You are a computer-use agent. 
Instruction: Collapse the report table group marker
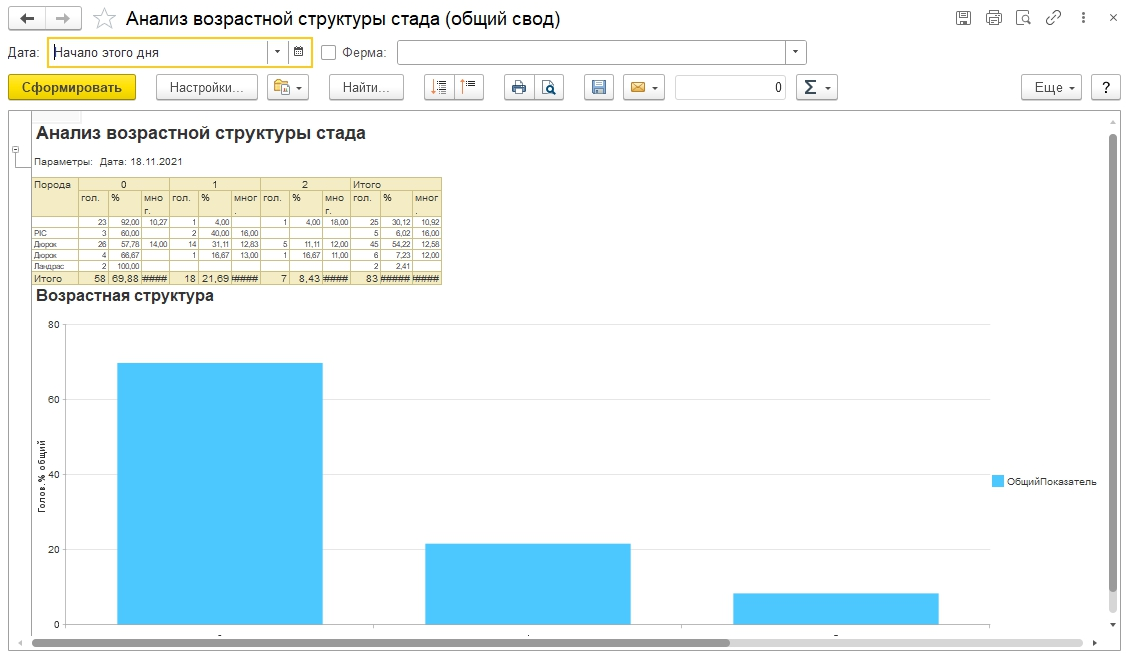(15, 150)
